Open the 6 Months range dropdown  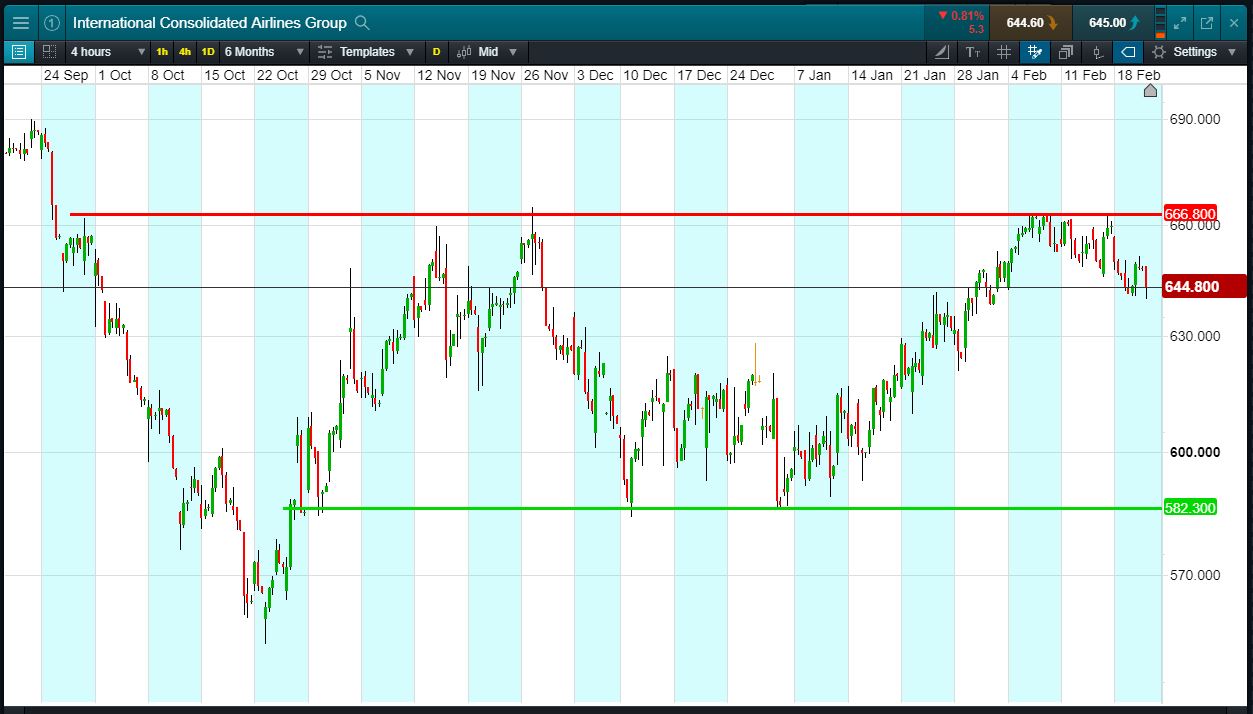coord(264,52)
